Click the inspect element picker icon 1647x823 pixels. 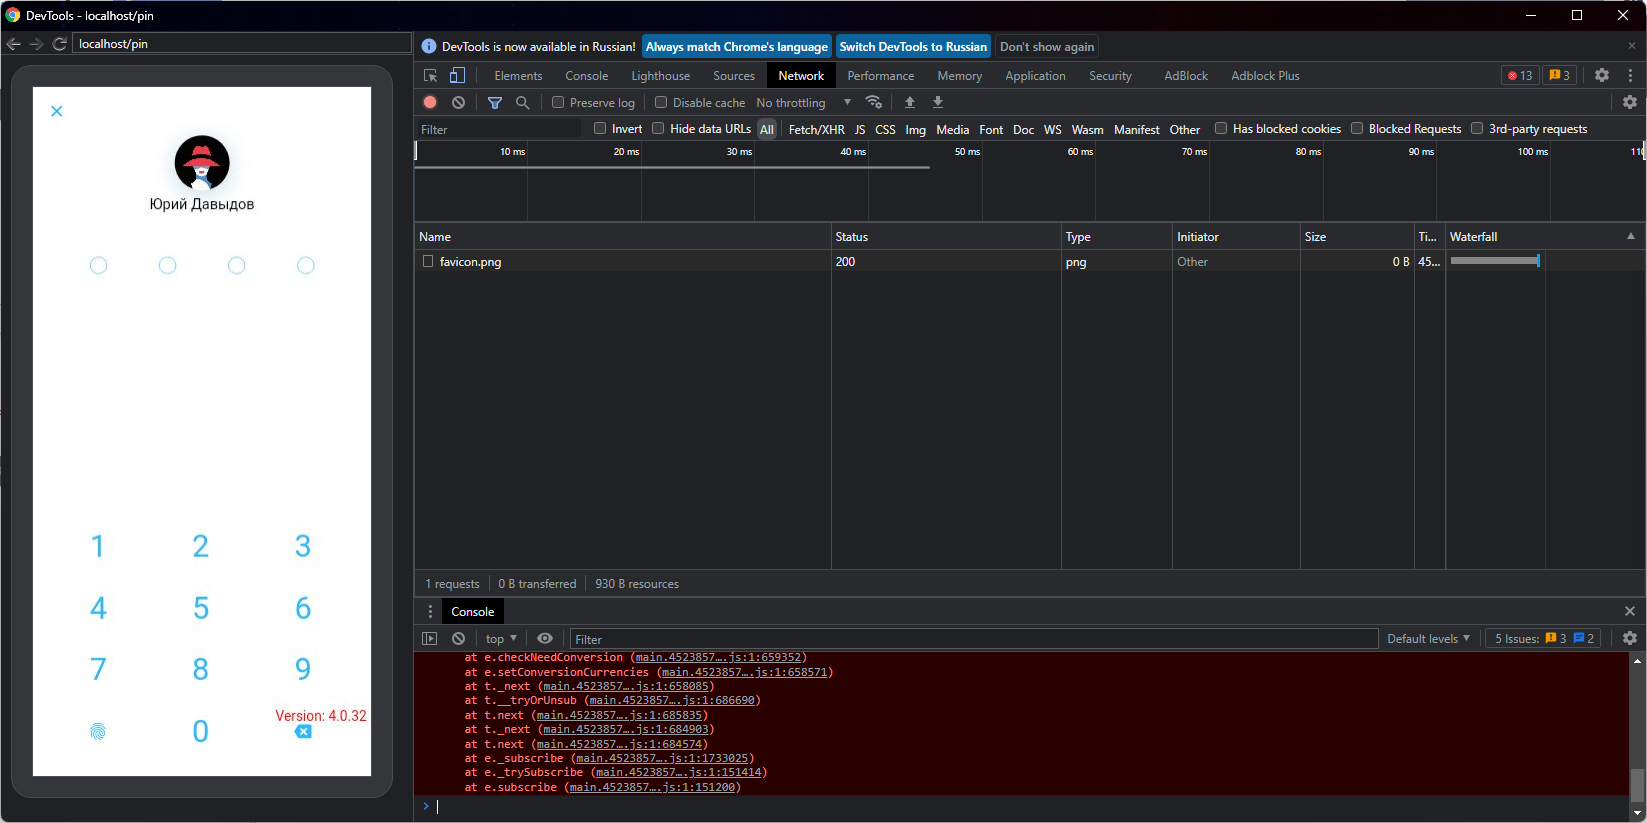[x=431, y=76]
